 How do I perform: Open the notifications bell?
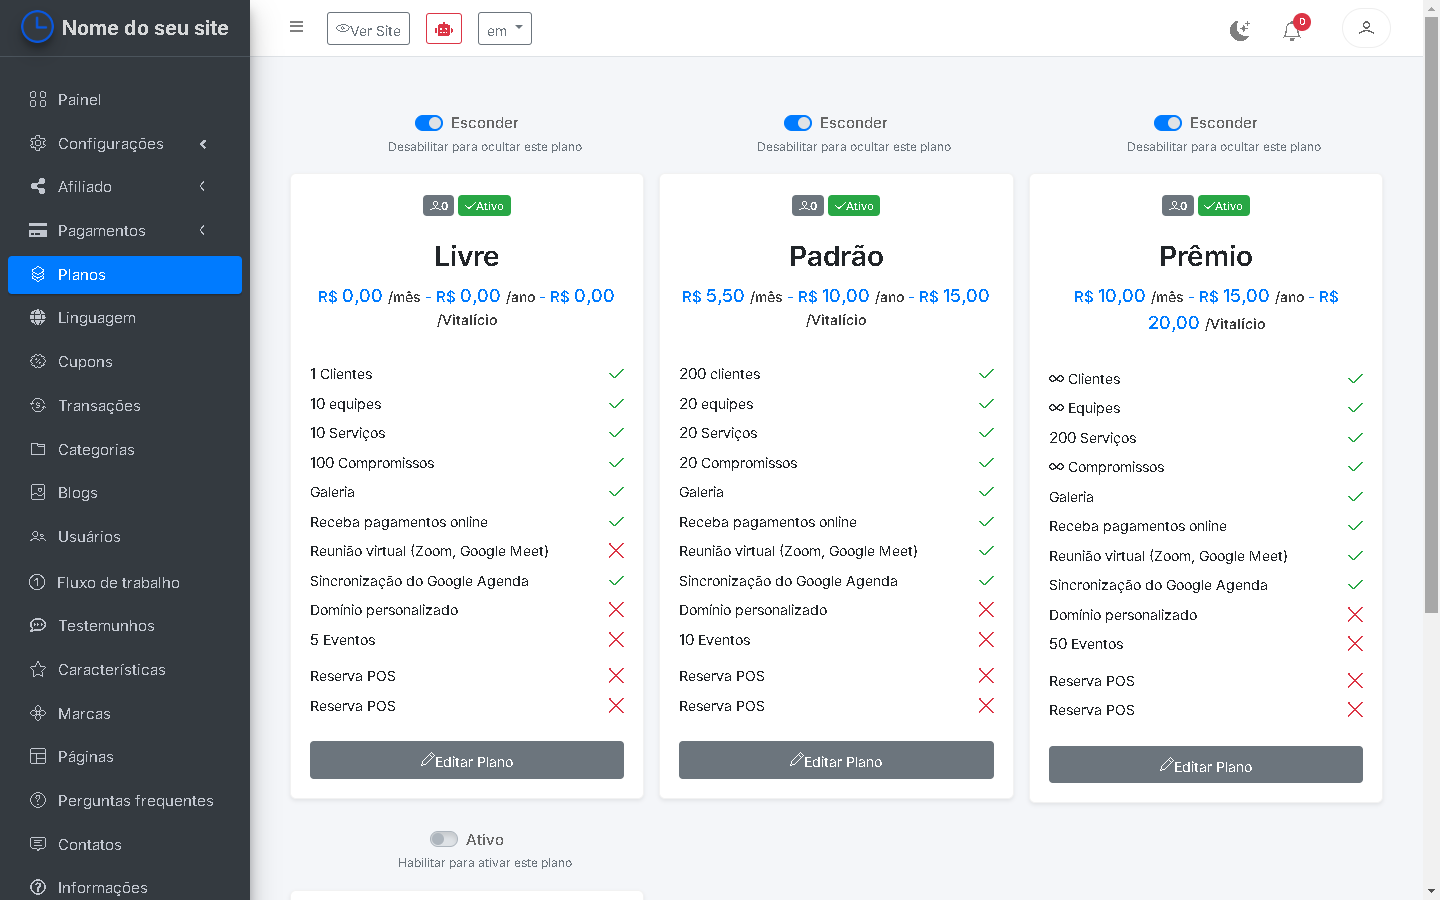[x=1292, y=31]
